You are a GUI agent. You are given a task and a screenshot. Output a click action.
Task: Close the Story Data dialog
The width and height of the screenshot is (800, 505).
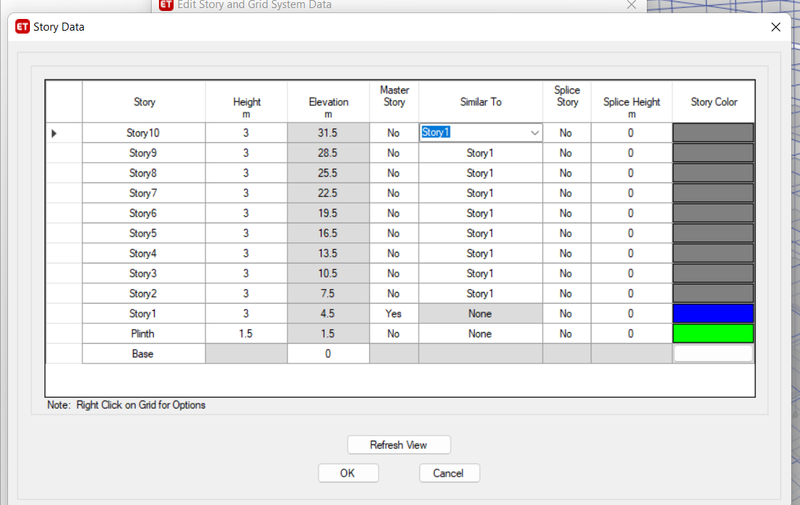pos(776,27)
